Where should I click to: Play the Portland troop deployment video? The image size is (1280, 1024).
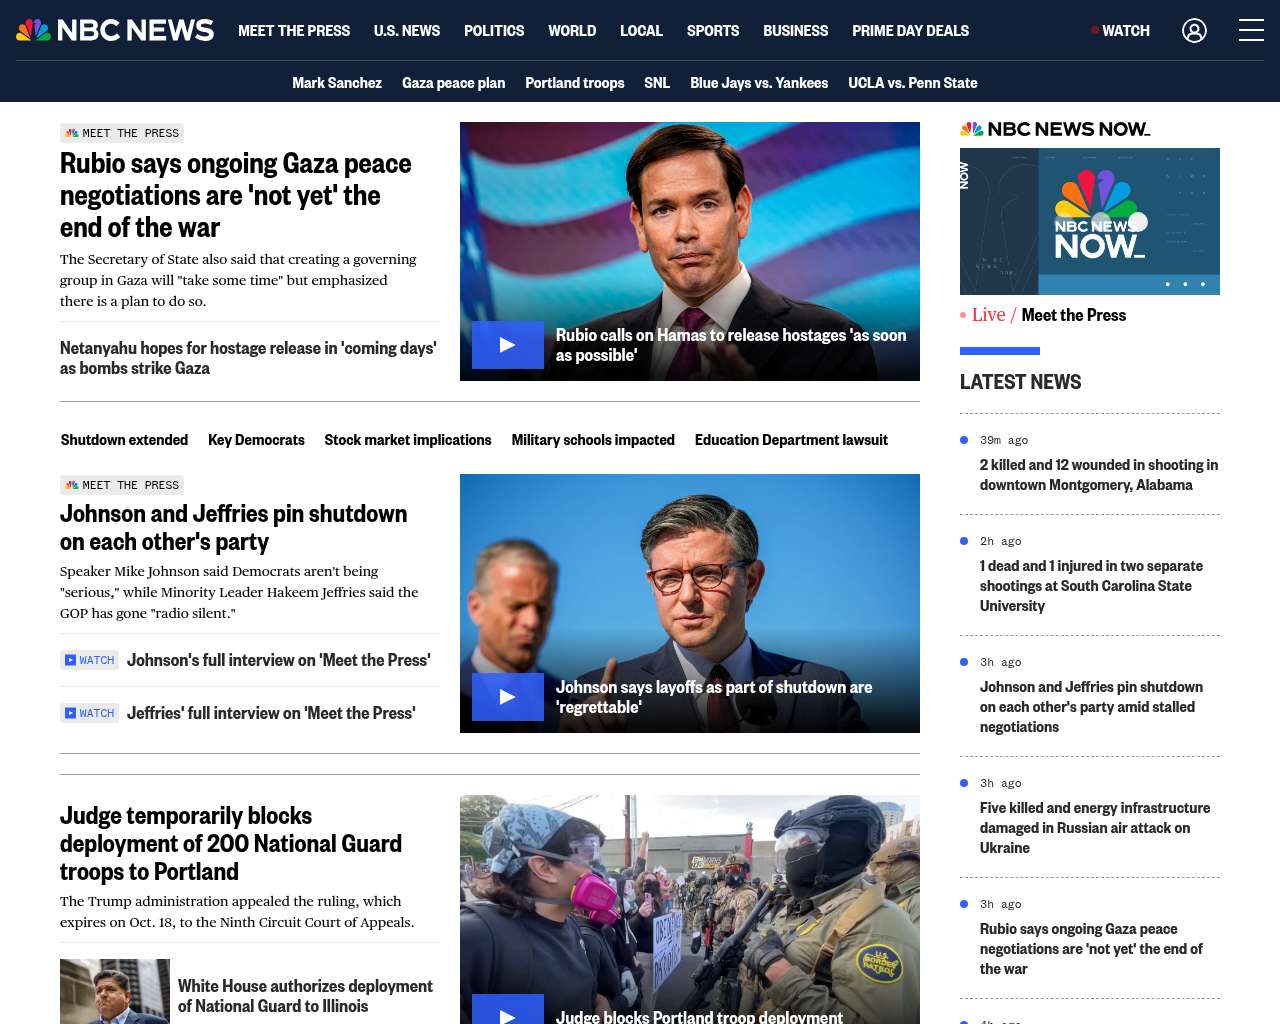[x=508, y=1012]
